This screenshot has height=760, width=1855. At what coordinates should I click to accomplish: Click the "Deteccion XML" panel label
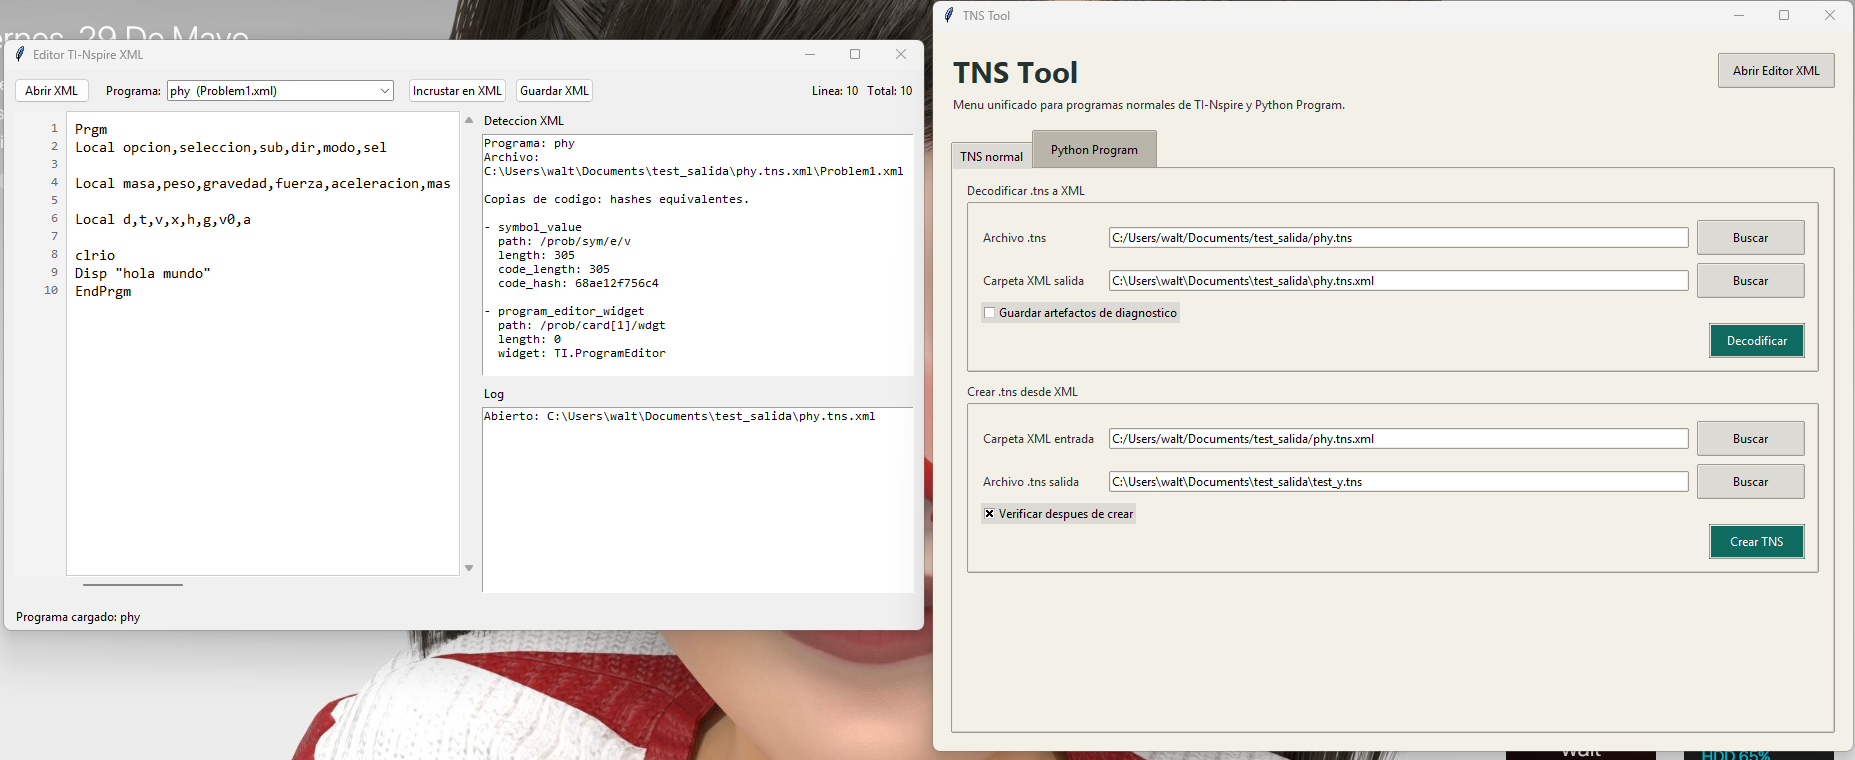pos(524,121)
